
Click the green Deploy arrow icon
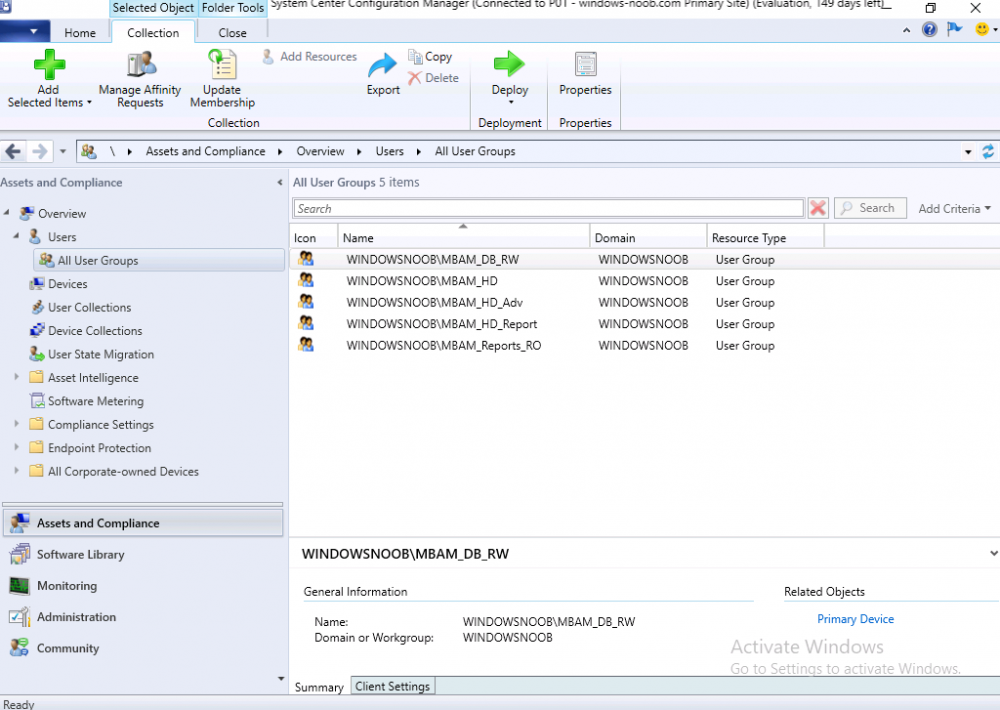509,64
